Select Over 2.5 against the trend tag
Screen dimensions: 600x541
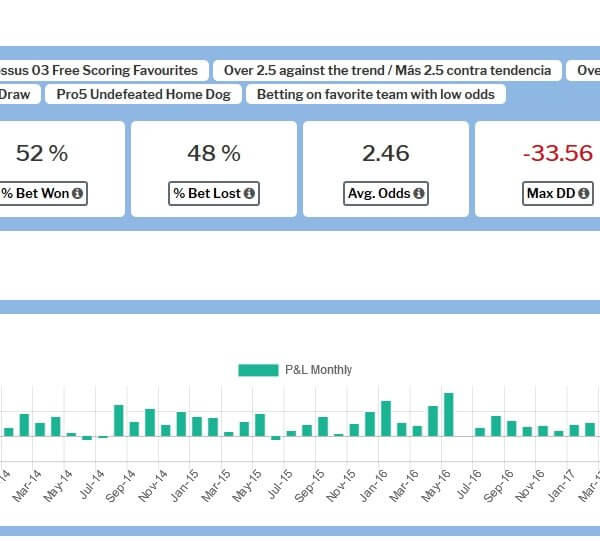tap(387, 71)
